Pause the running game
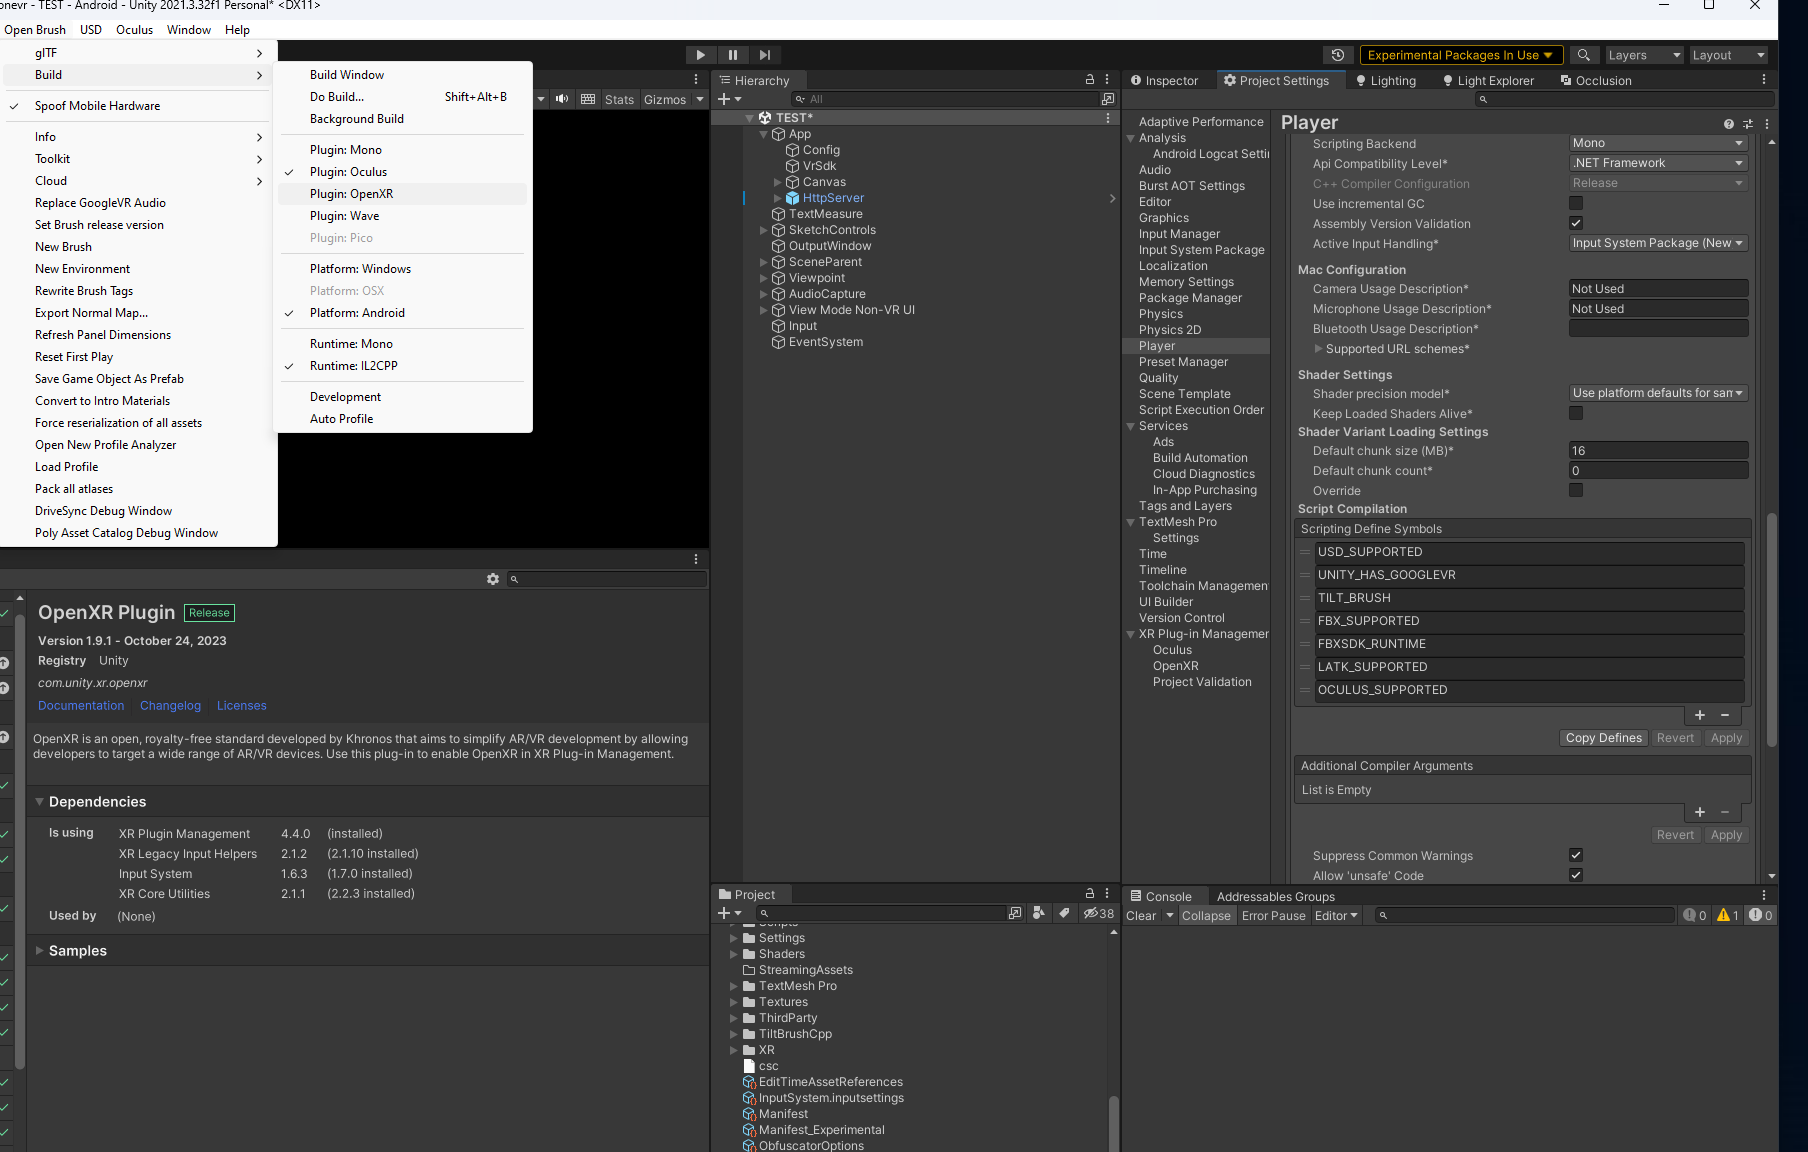Image resolution: width=1808 pixels, height=1152 pixels. click(733, 55)
